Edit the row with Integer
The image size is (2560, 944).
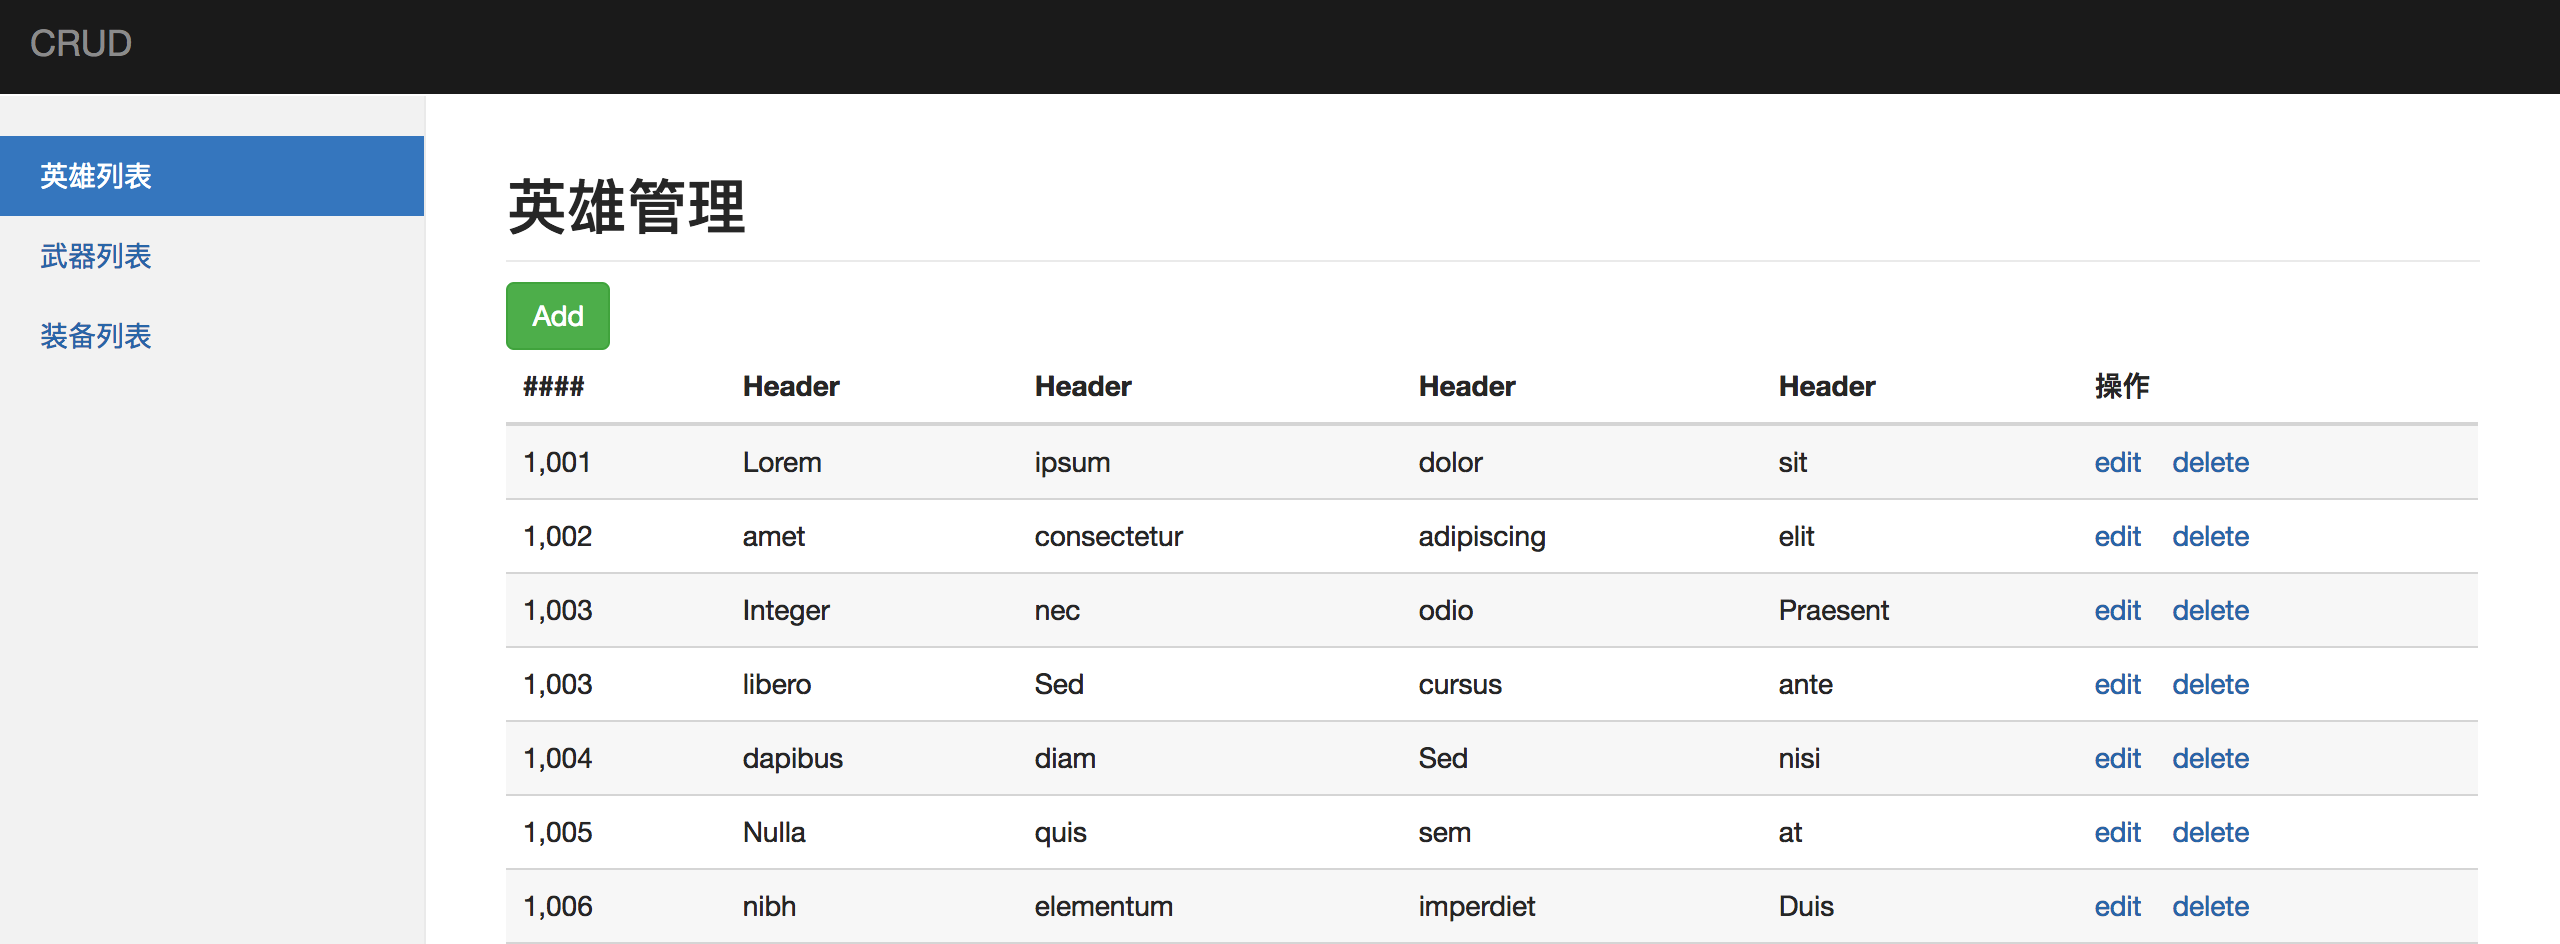(2117, 610)
